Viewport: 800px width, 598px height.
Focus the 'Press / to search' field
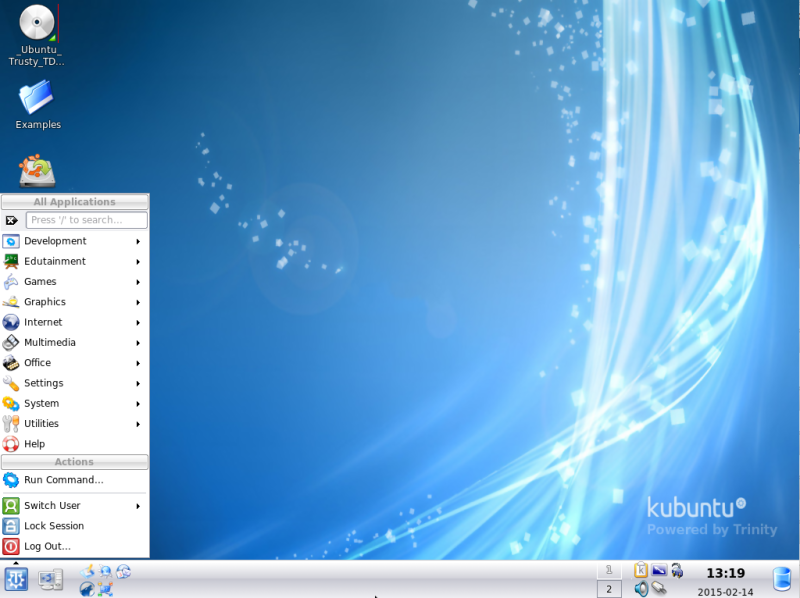tap(87, 220)
